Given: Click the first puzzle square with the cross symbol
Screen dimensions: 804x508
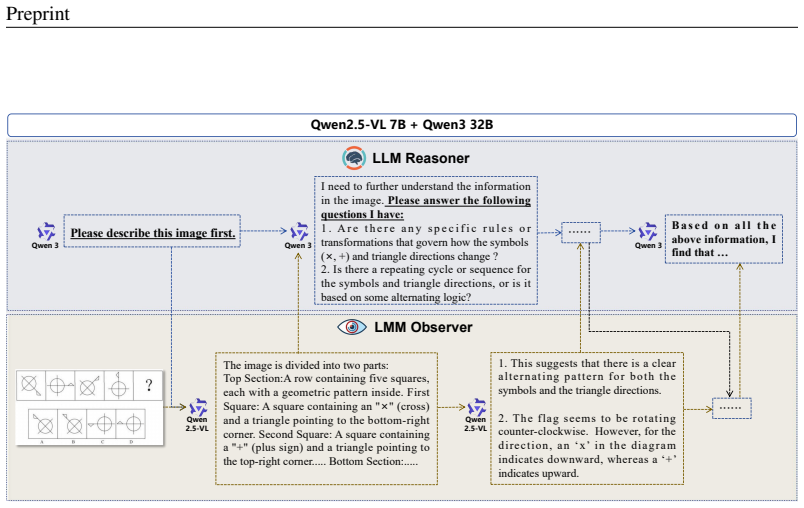Looking at the screenshot, I should pos(31,385).
